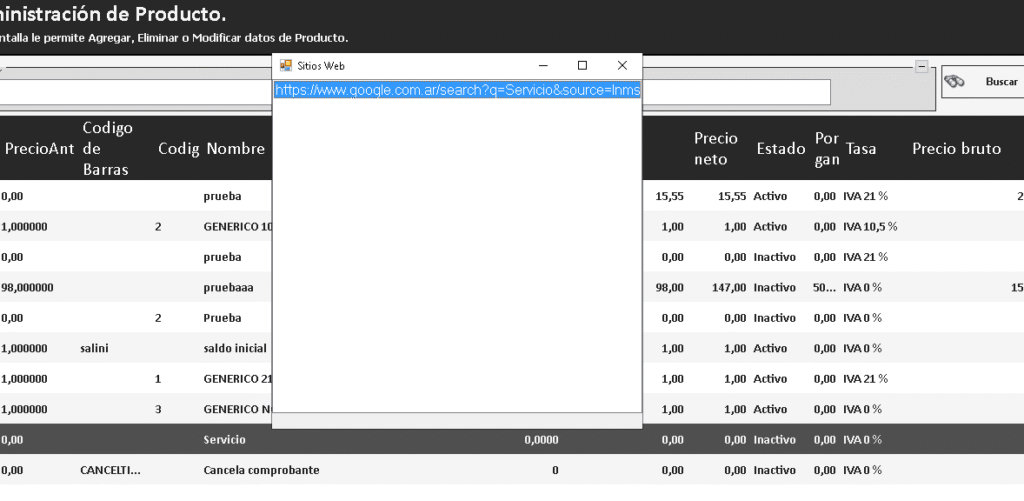Close the Sitios Web dialog
The image size is (1024, 501).
click(x=621, y=65)
